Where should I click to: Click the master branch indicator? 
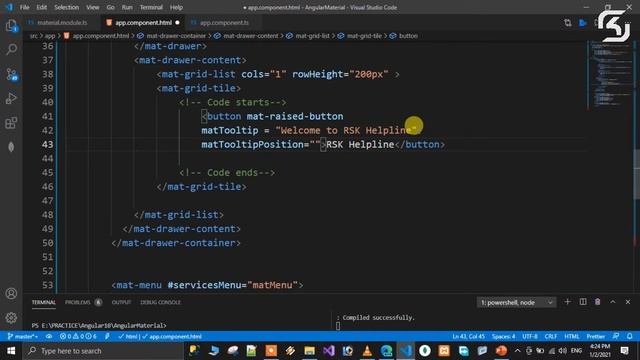[x=23, y=336]
